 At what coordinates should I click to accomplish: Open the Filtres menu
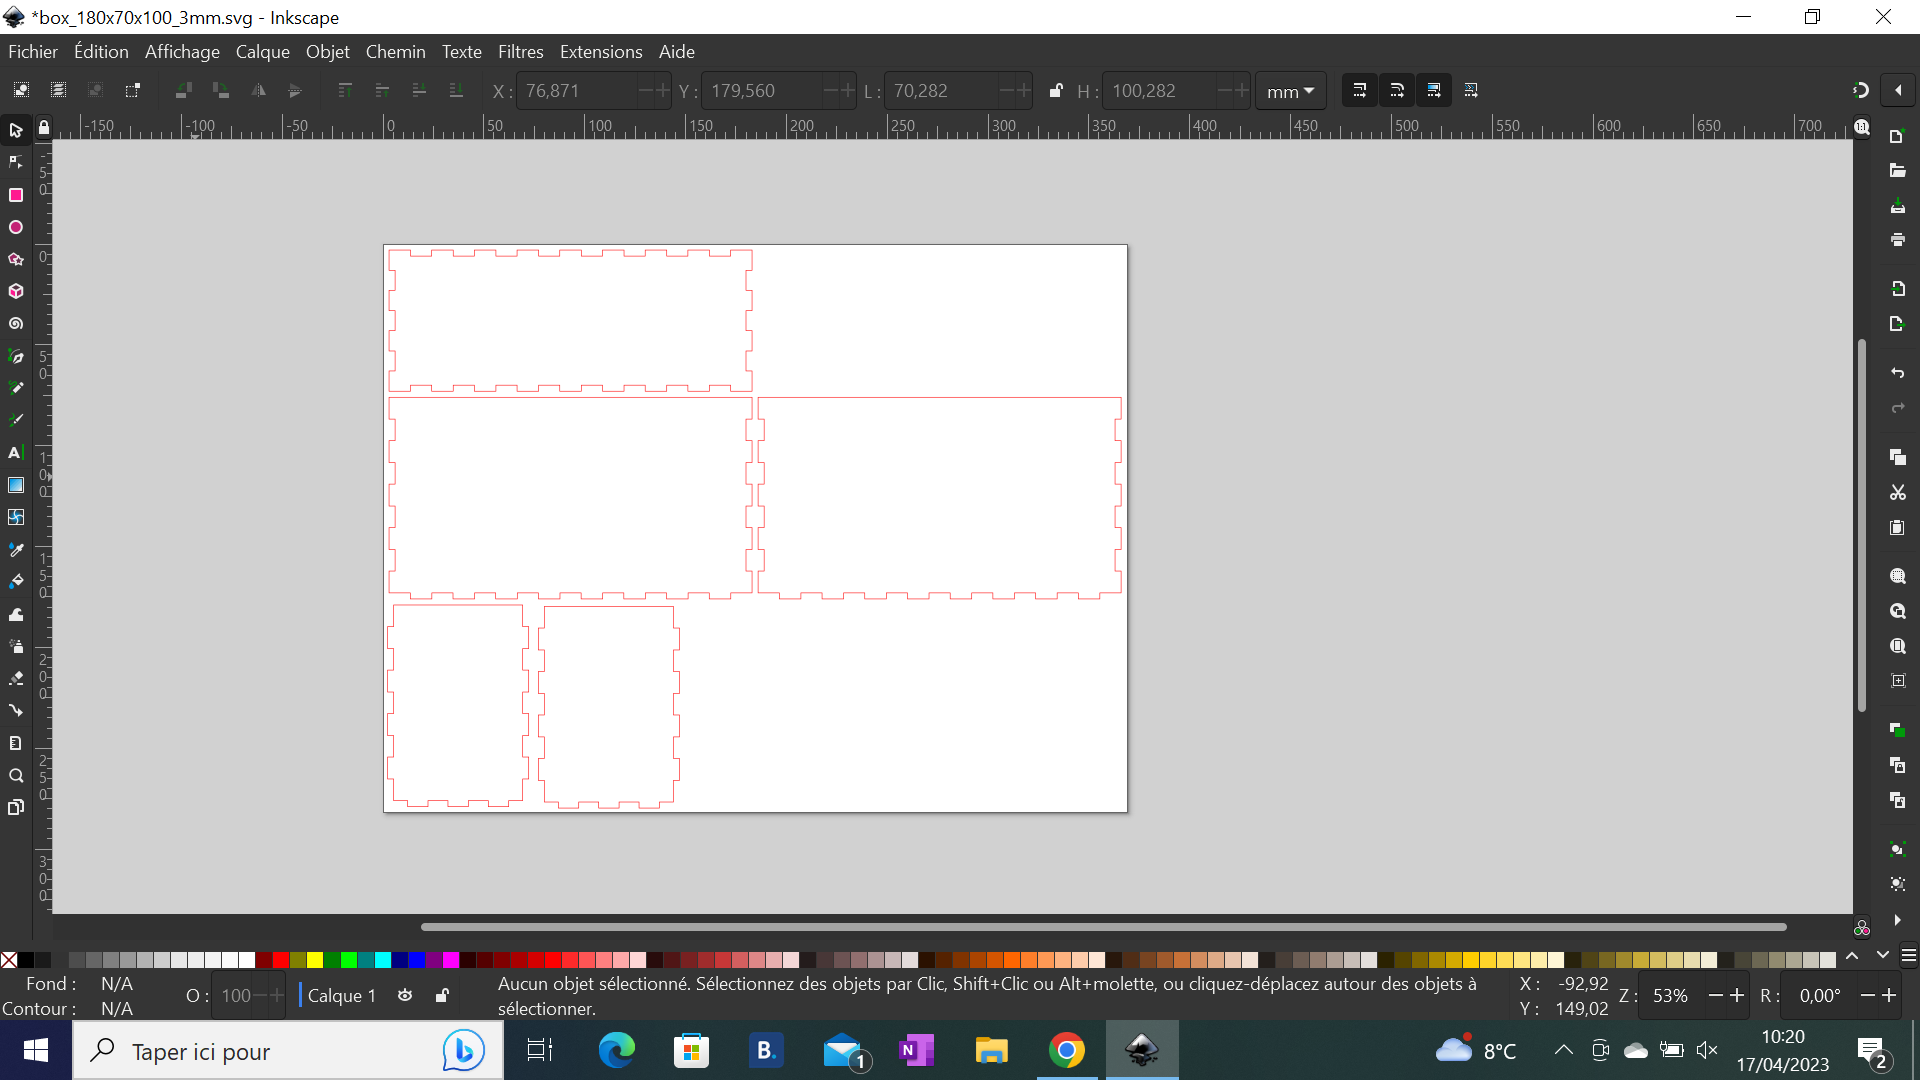(520, 52)
